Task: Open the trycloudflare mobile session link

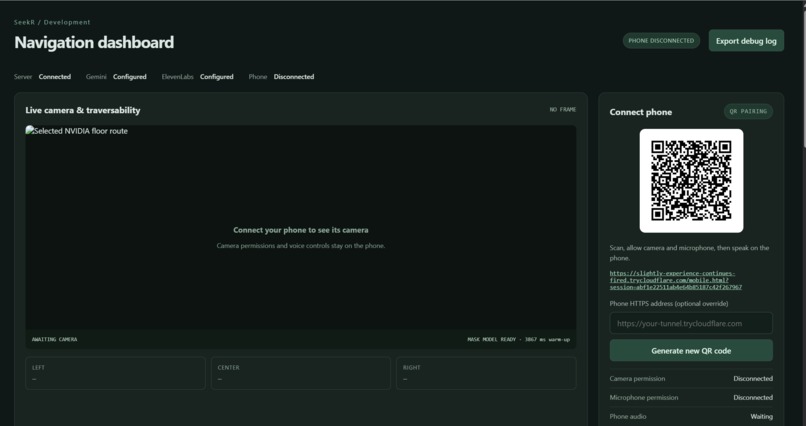Action: (x=675, y=280)
